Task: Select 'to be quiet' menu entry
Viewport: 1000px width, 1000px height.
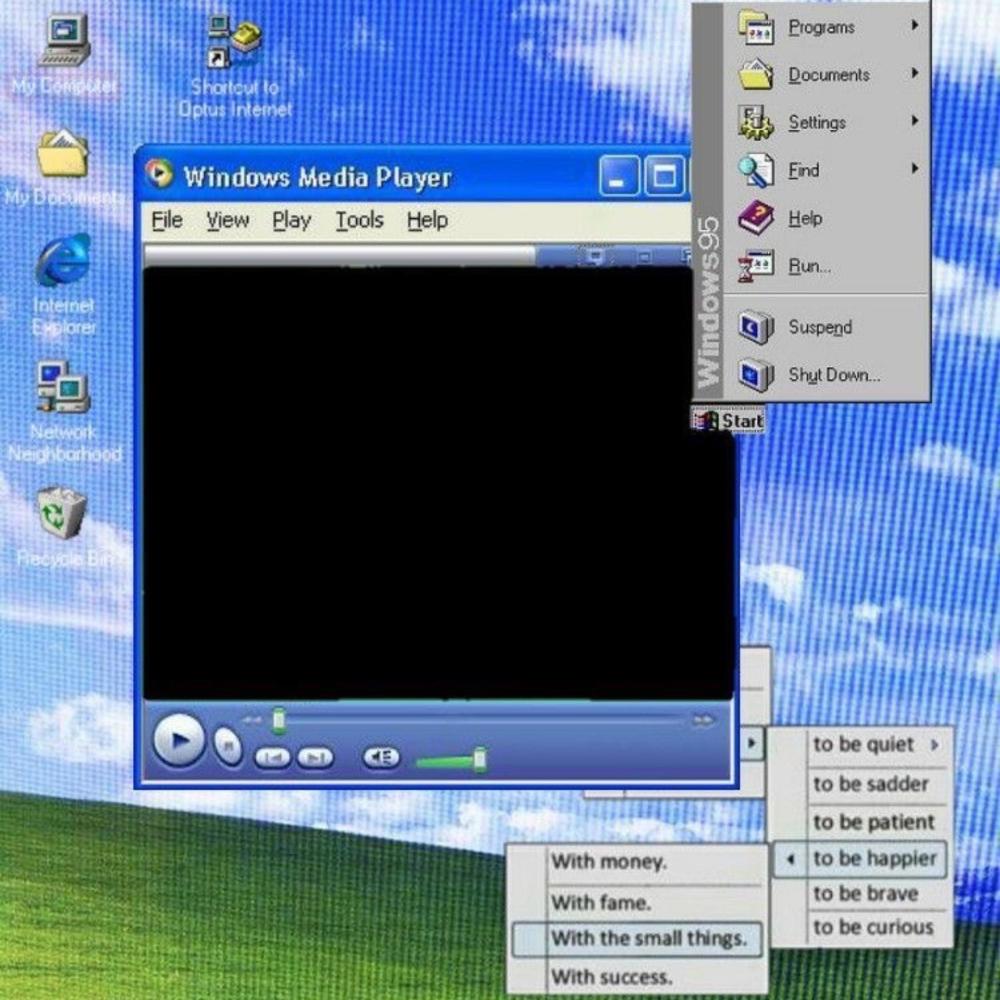Action: coord(863,744)
